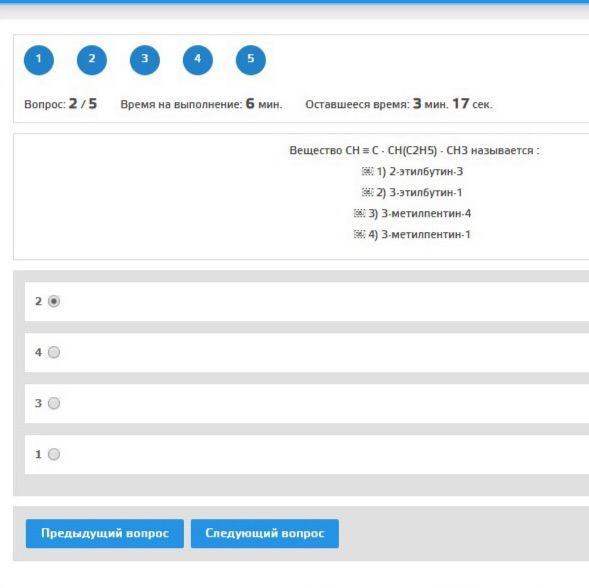This screenshot has width=589, height=588.
Task: Click answer row labeled 4
Action: pos(307,352)
